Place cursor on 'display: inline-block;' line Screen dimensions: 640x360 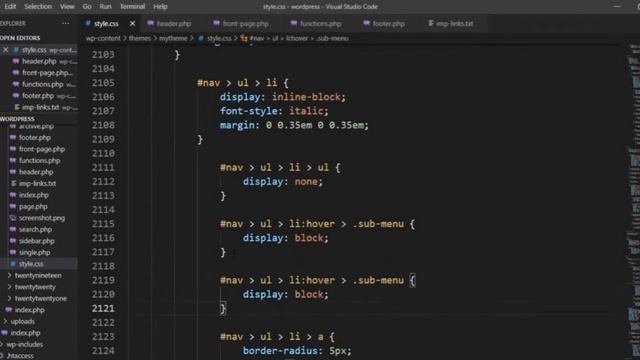pos(282,97)
